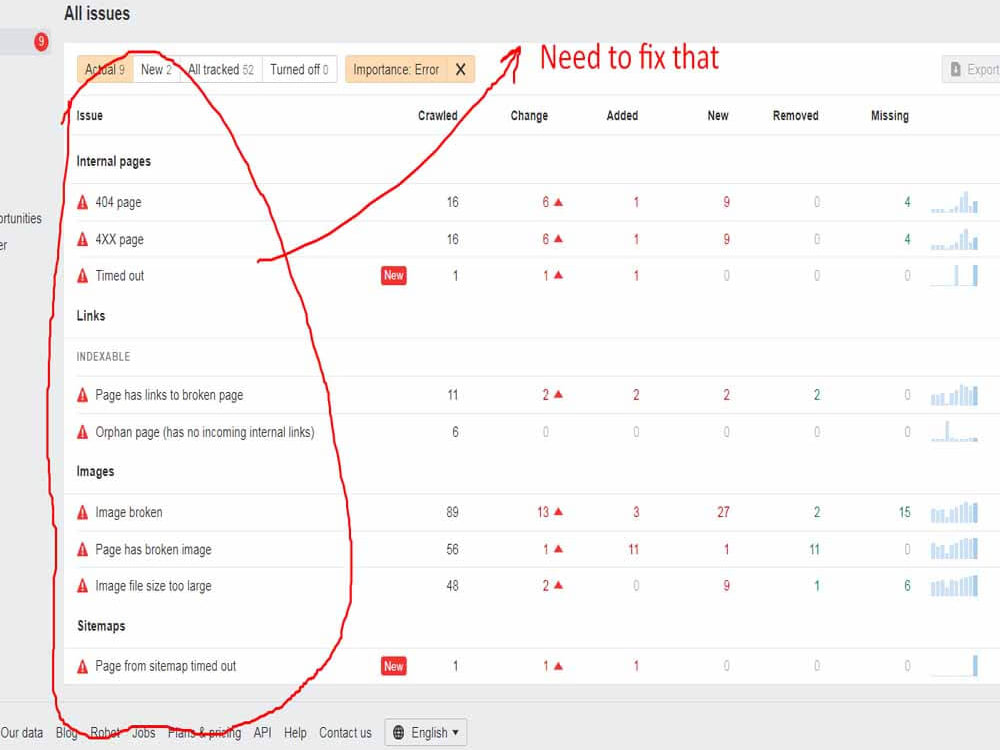Open Page has broken image sparkline chart

(x=954, y=549)
